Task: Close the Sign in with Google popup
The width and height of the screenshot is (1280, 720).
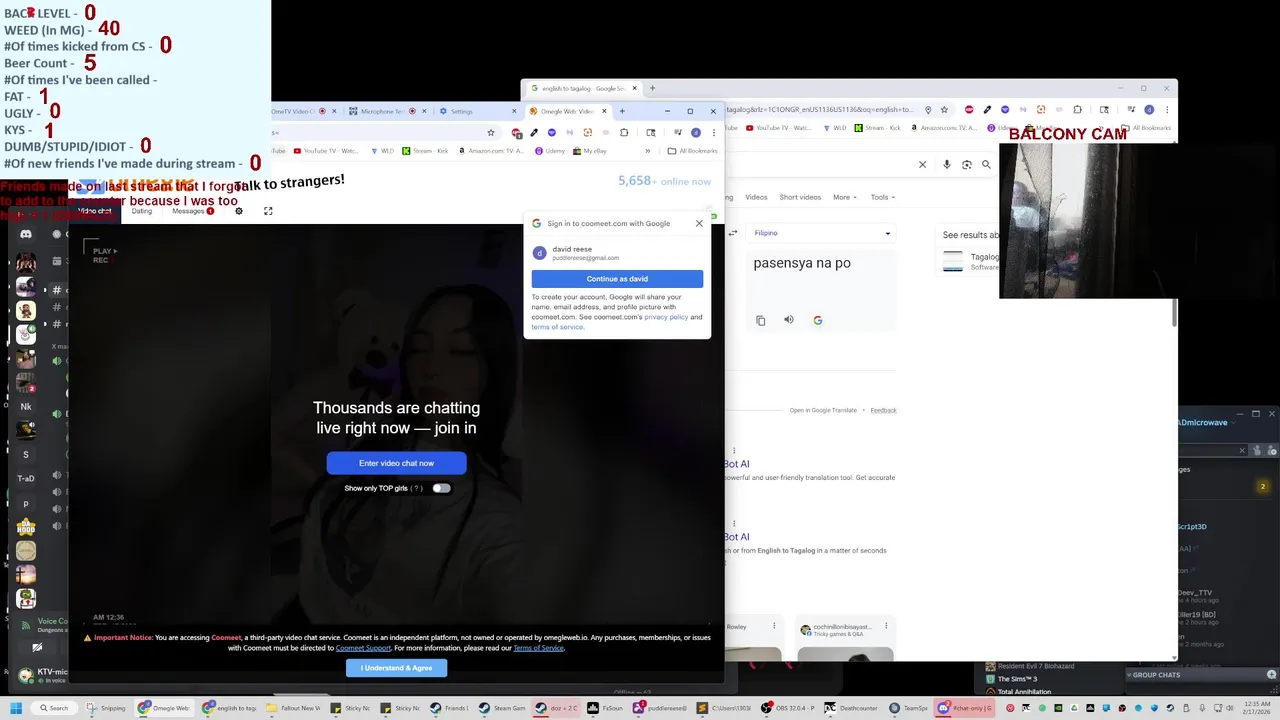Action: [699, 223]
